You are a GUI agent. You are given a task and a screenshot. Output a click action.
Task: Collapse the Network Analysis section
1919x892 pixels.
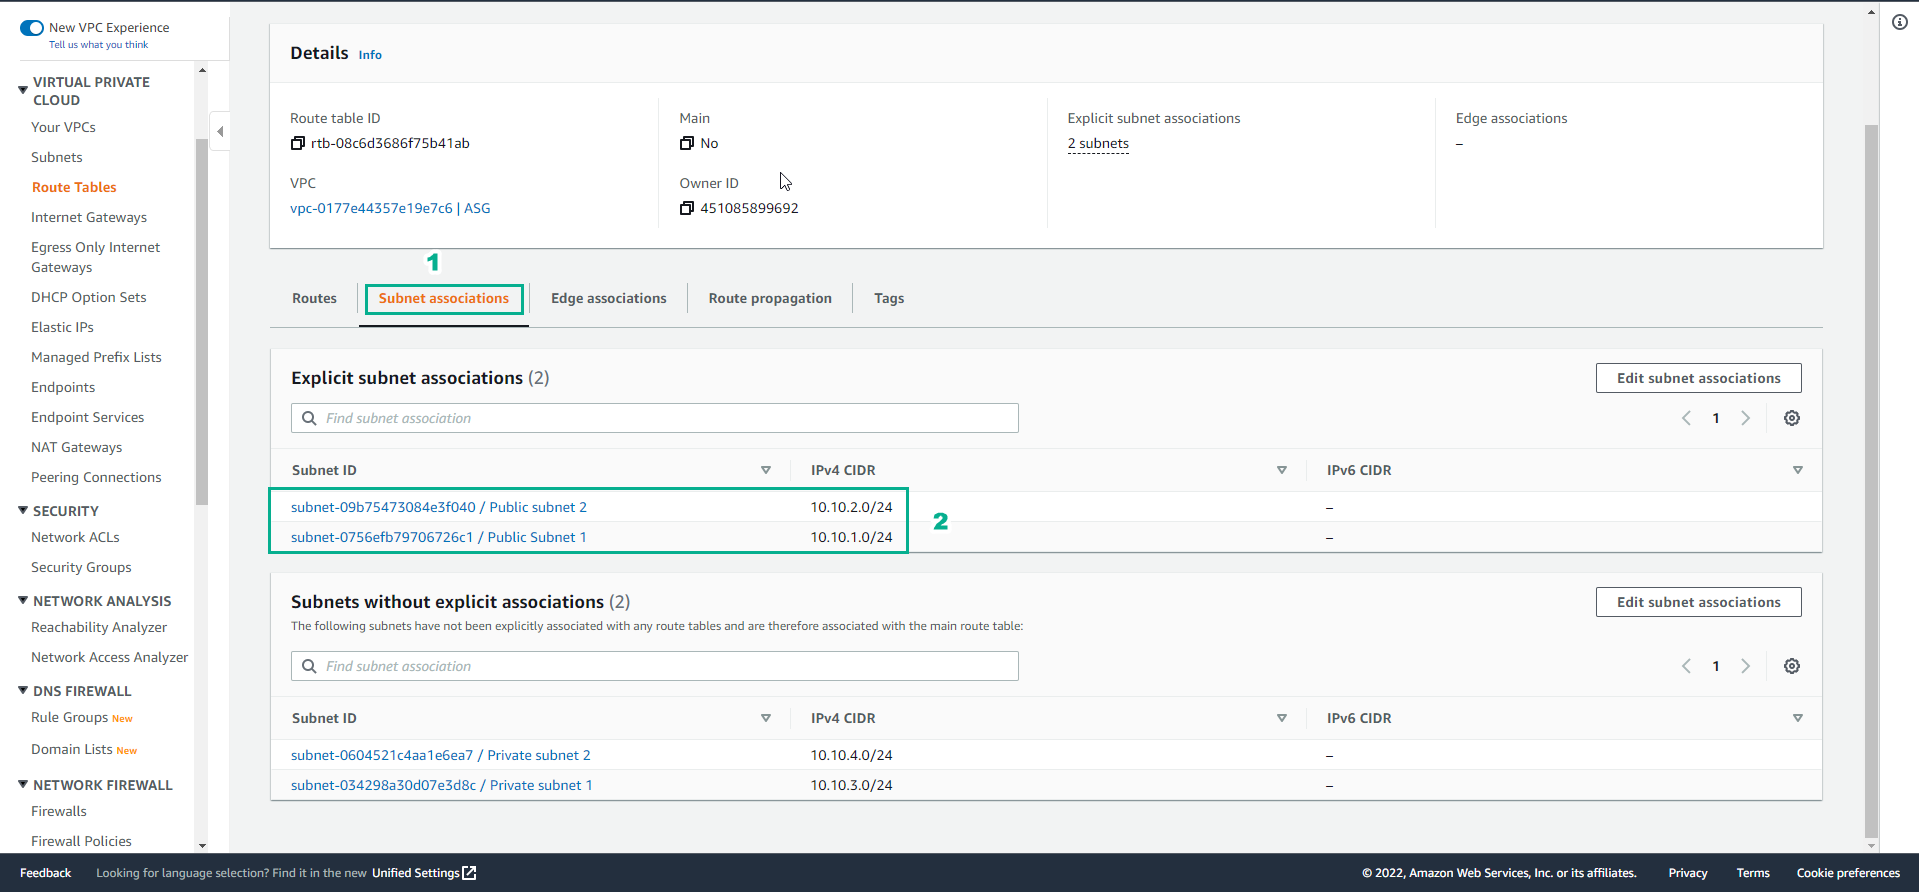(22, 600)
